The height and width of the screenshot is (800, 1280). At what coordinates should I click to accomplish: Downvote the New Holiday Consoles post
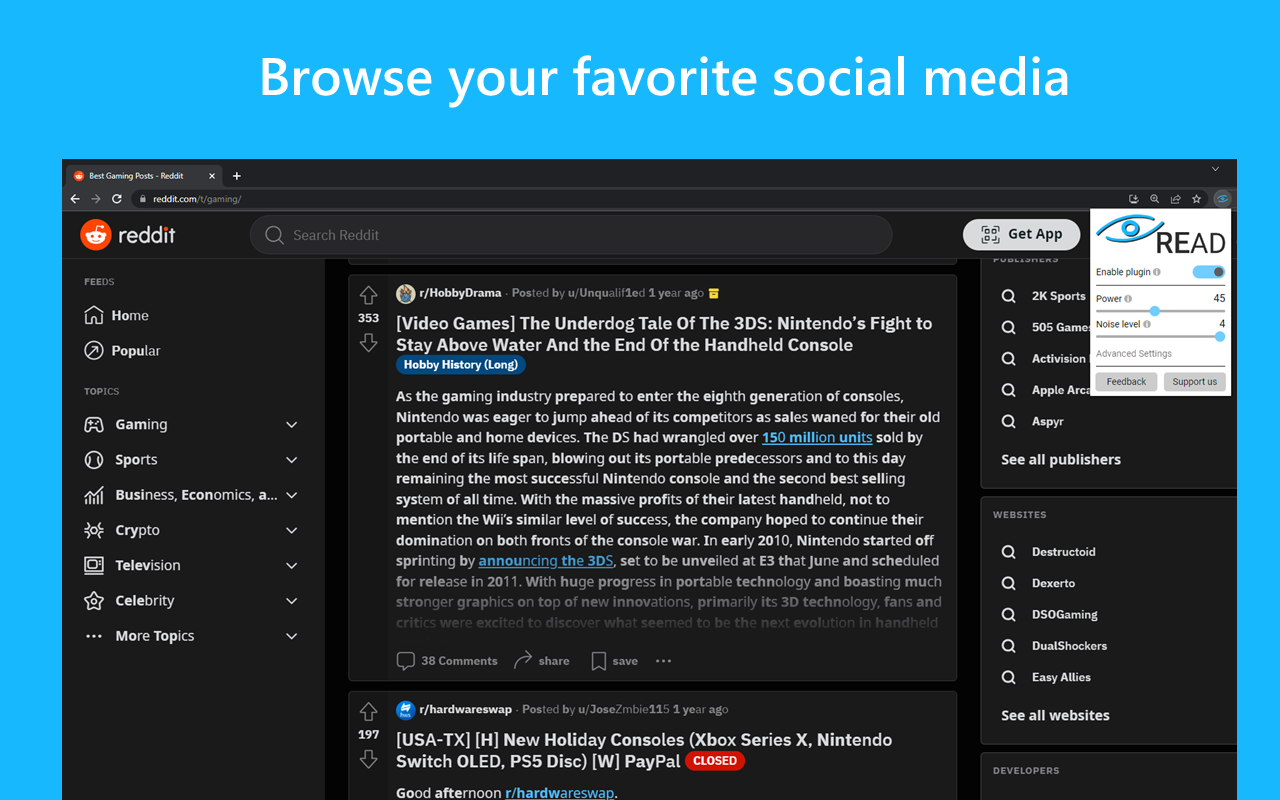(368, 759)
